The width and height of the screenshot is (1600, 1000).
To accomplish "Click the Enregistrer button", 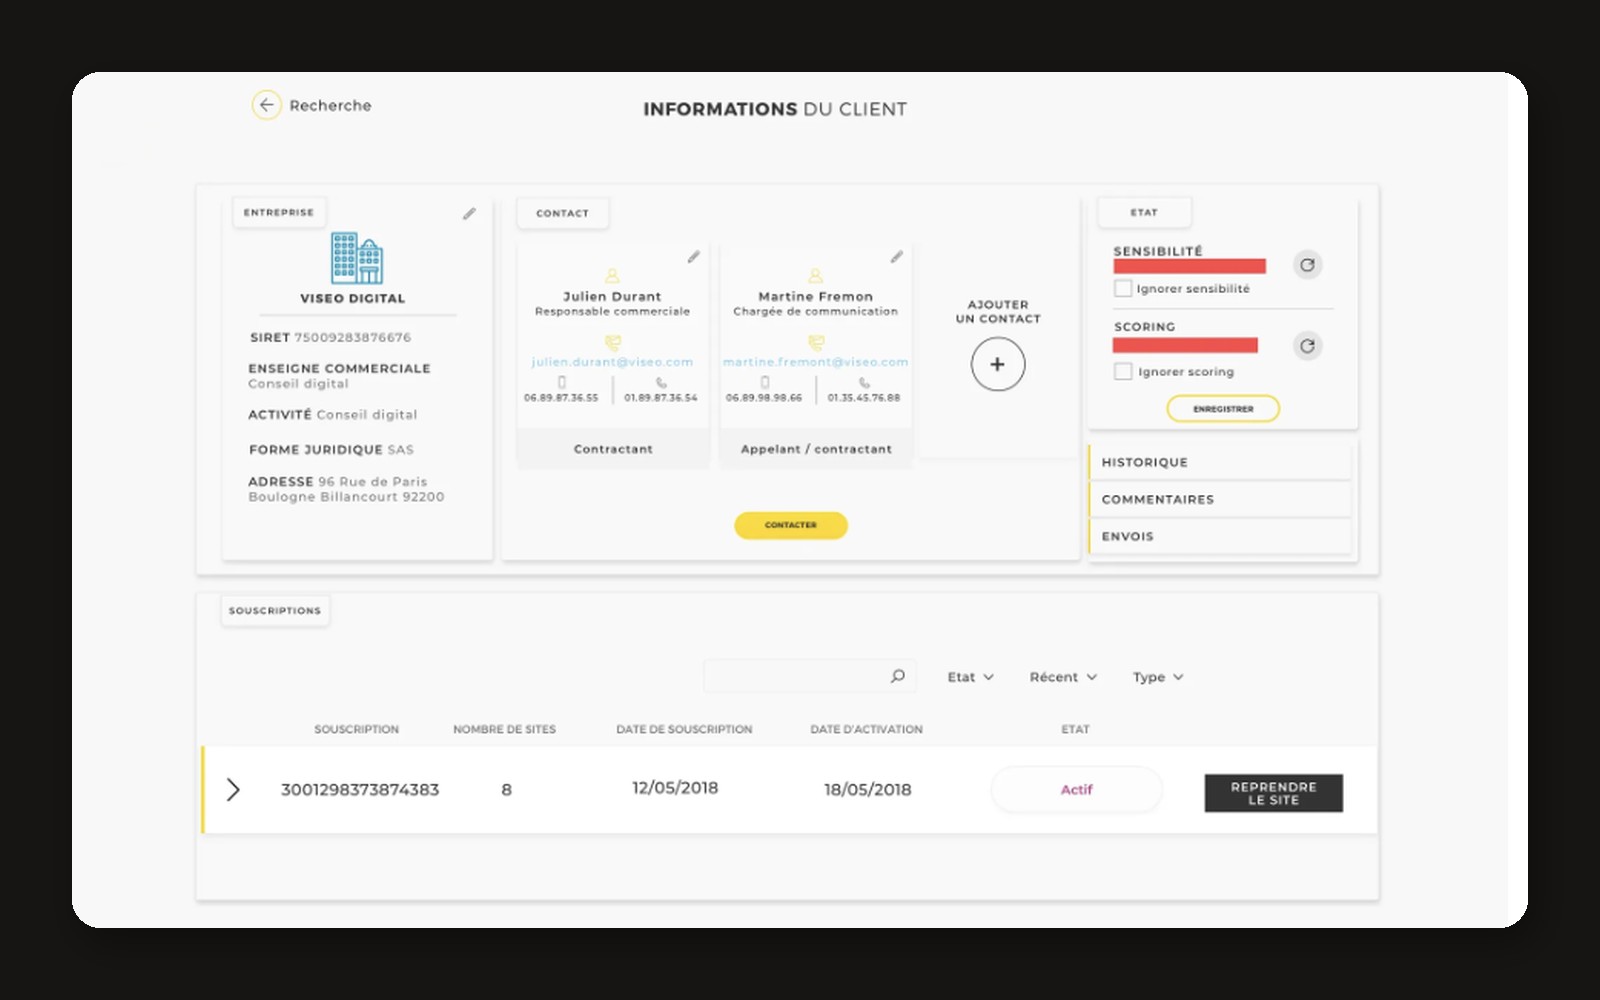I will point(1223,408).
